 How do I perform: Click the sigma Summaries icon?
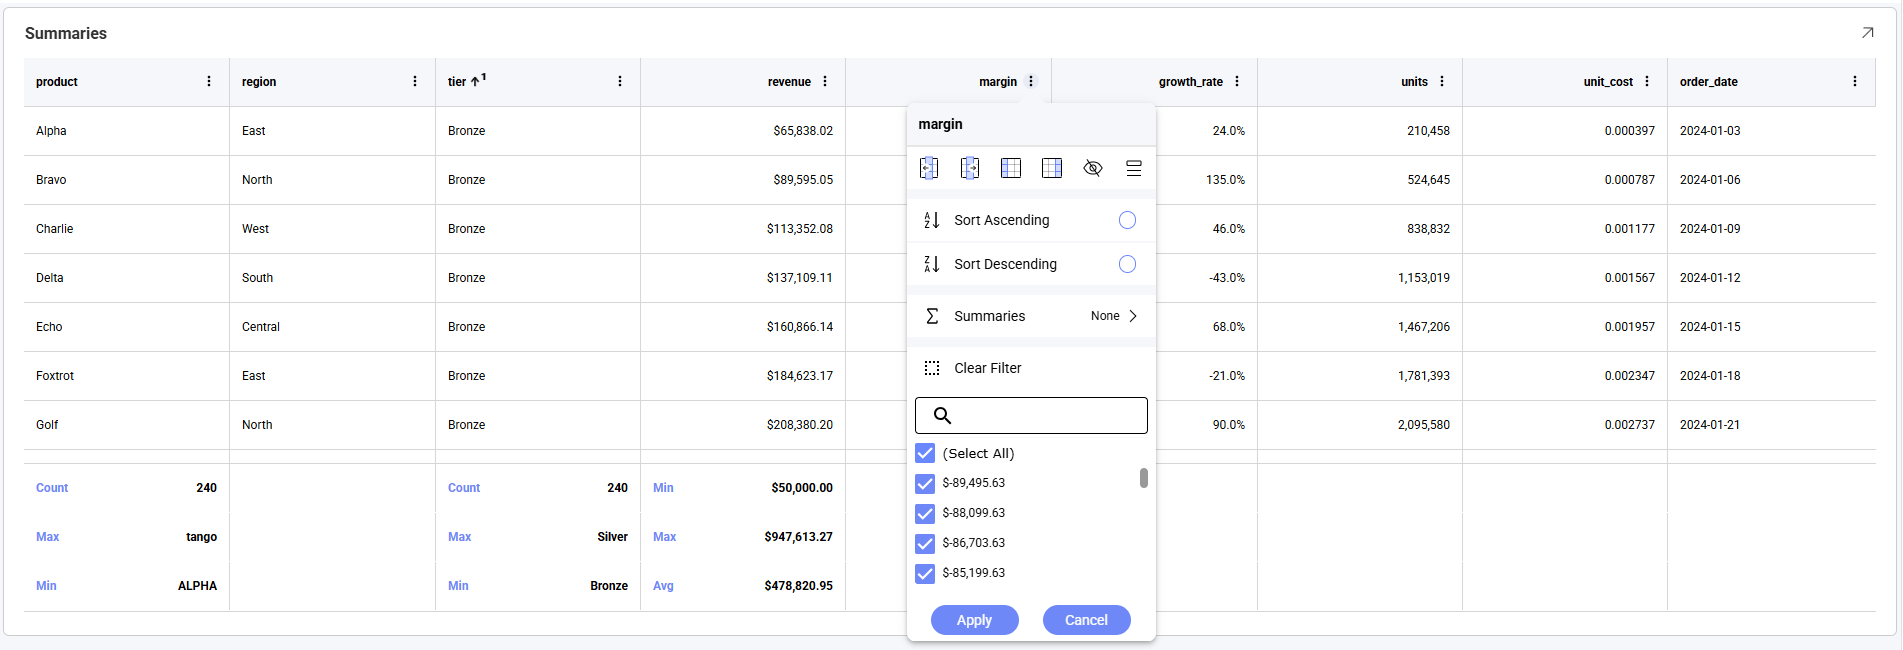pos(932,316)
